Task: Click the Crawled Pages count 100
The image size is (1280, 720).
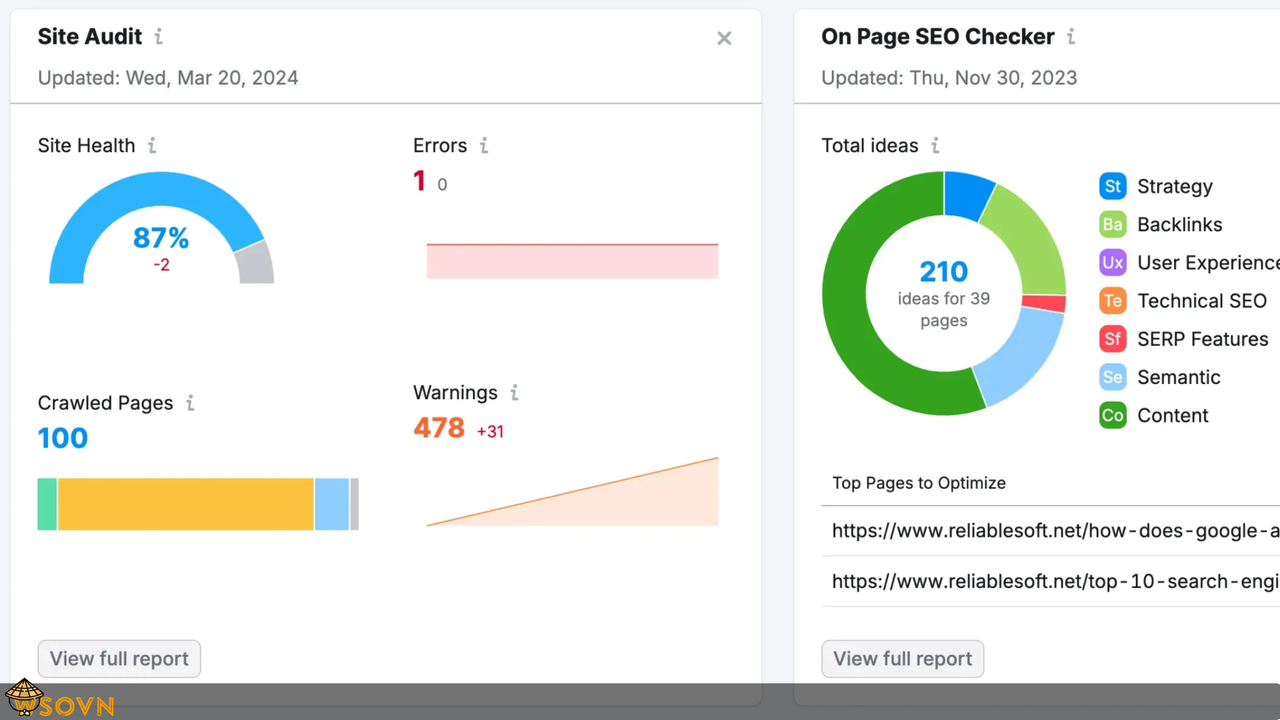Action: (x=63, y=438)
